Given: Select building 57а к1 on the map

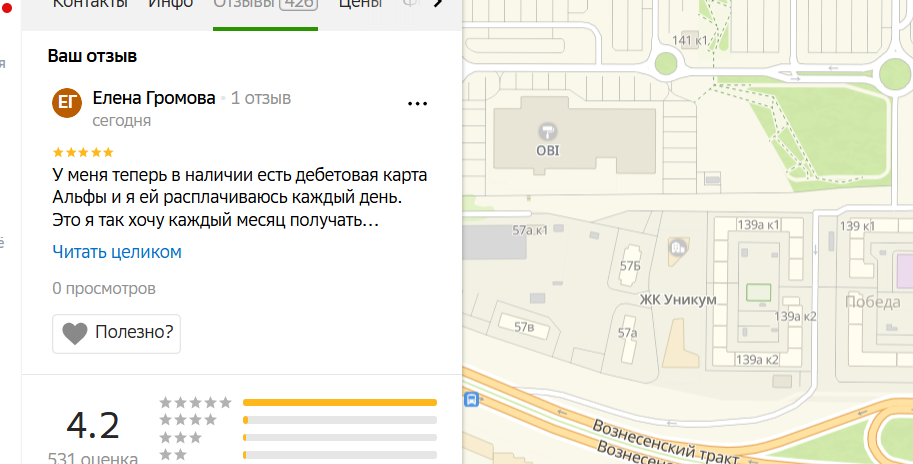Looking at the screenshot, I should (530, 231).
